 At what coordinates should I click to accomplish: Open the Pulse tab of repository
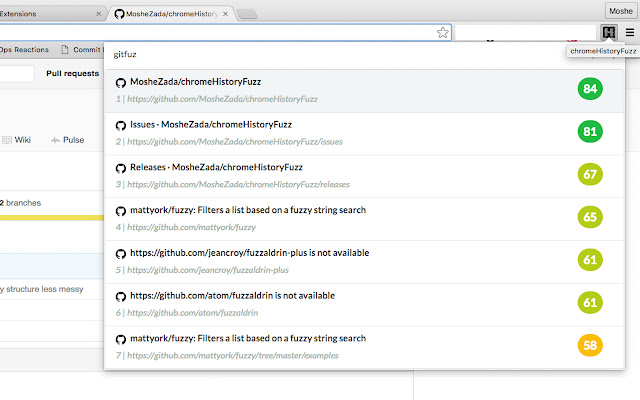pyautogui.click(x=68, y=140)
